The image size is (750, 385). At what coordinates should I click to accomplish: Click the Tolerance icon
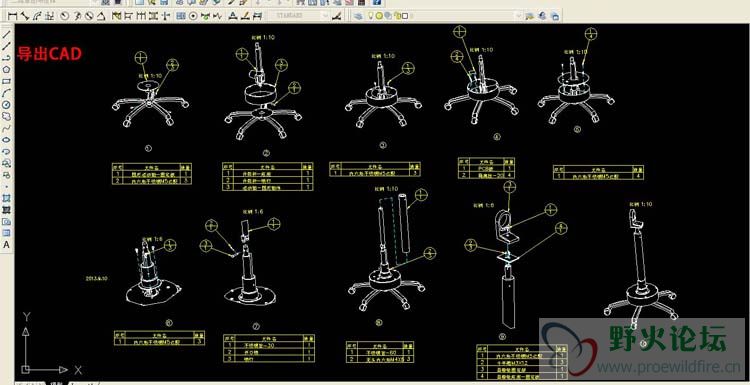click(x=181, y=16)
